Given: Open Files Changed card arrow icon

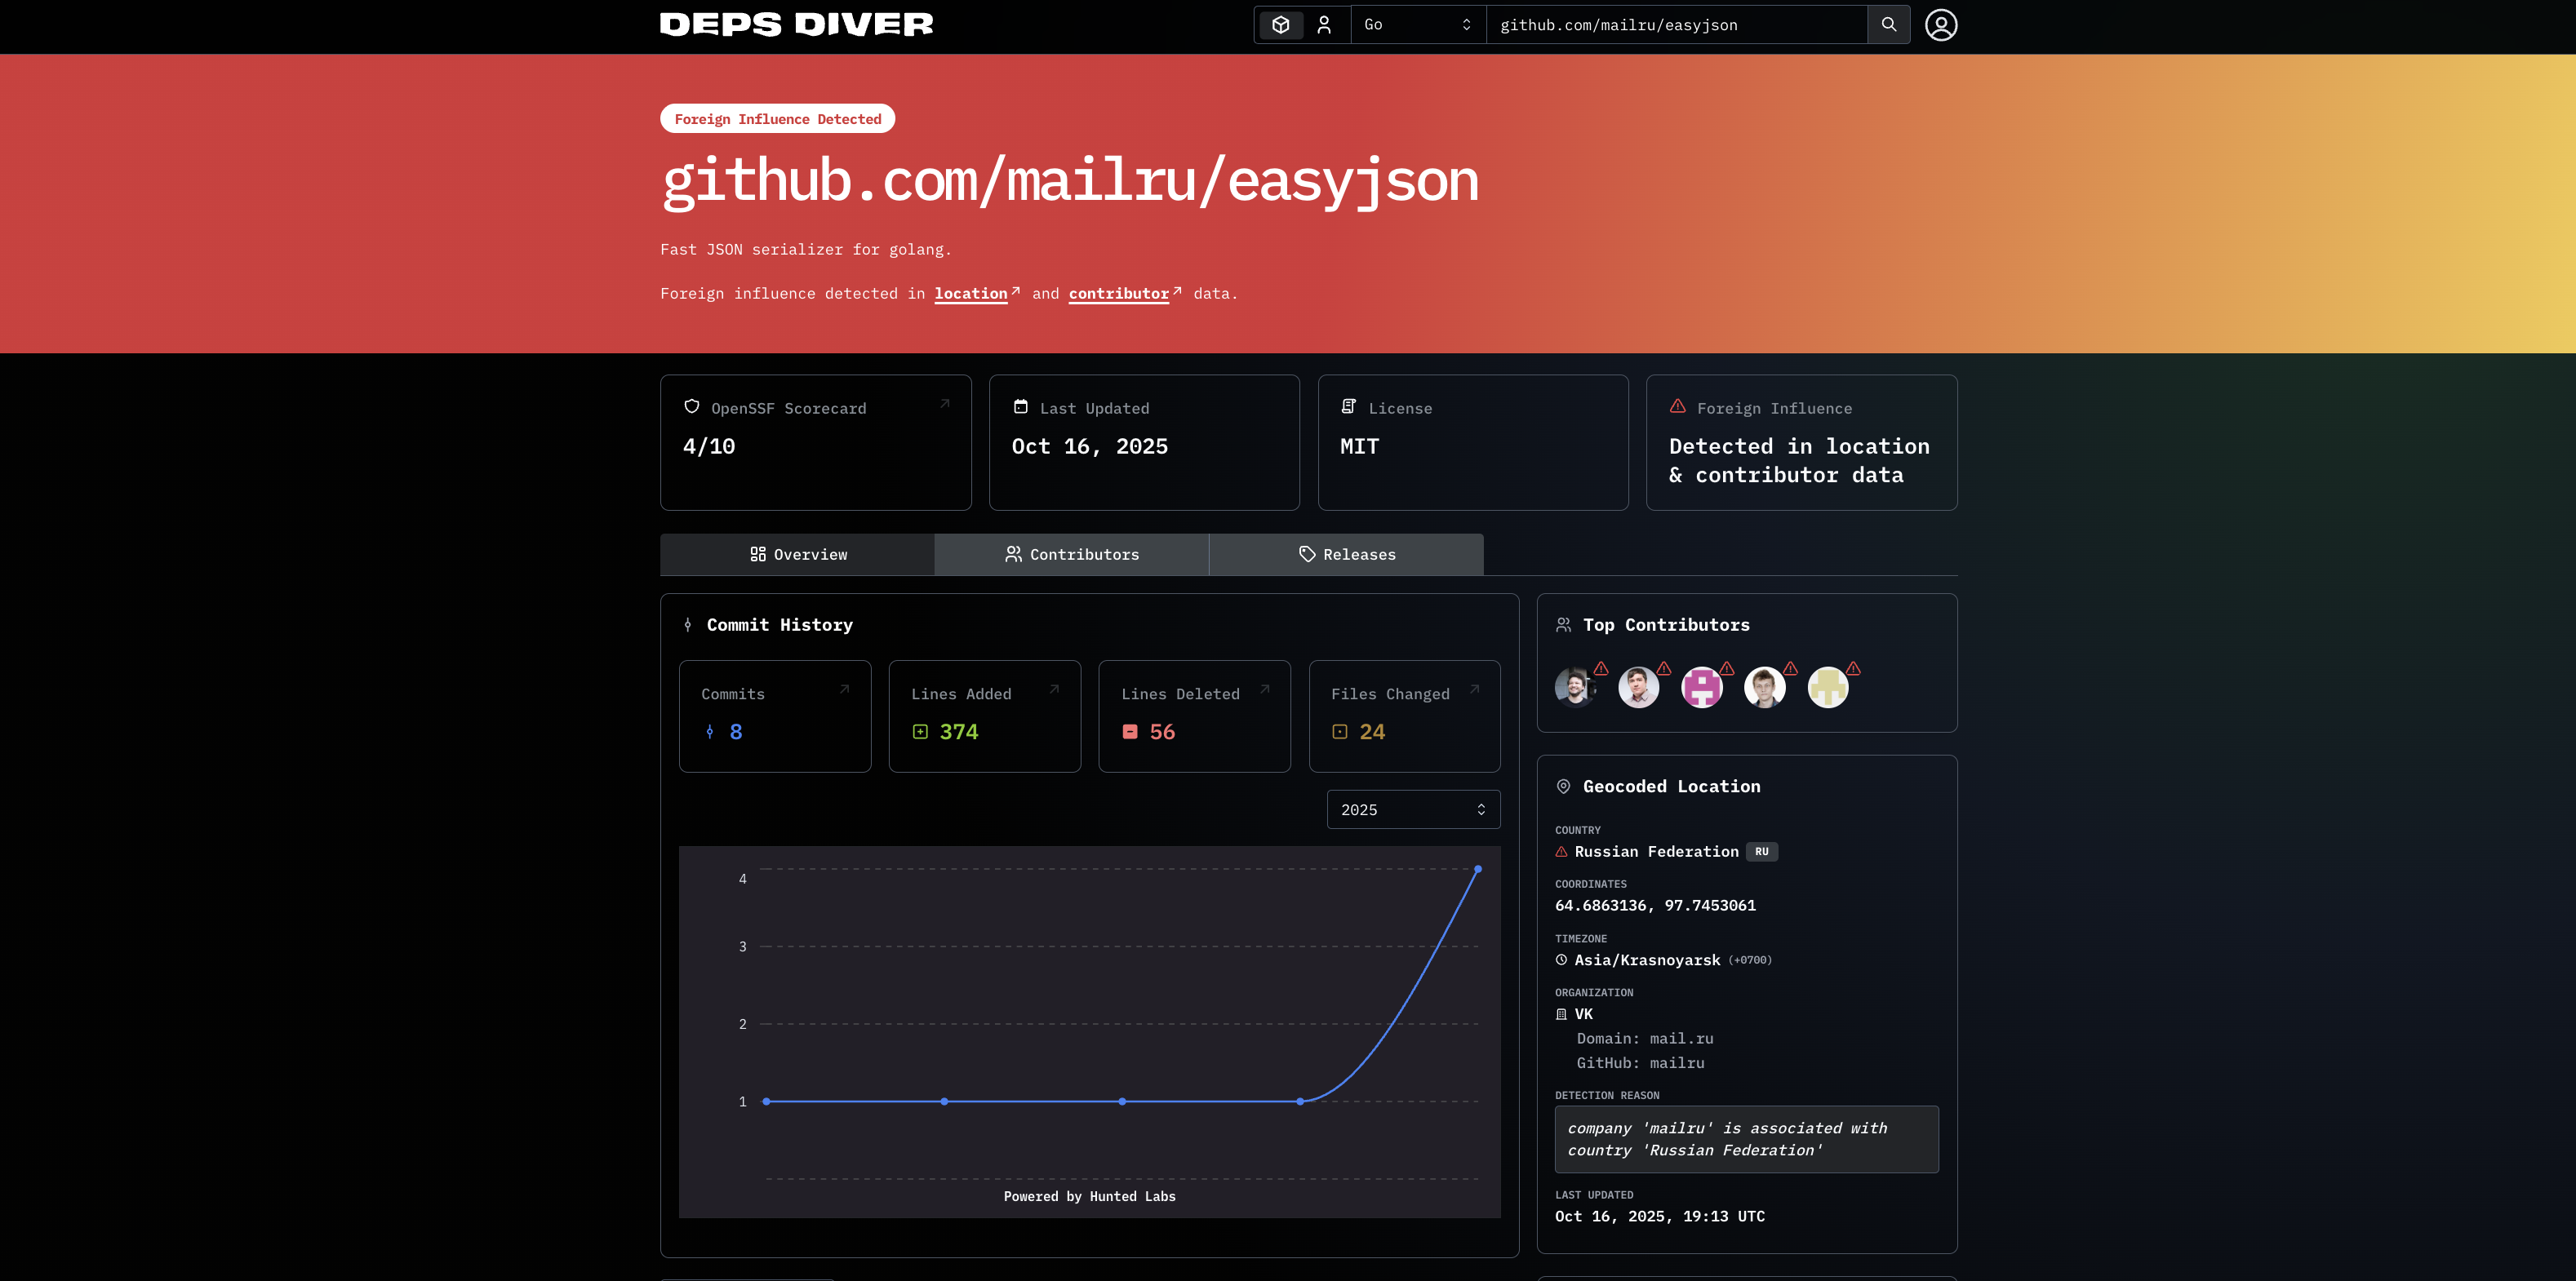Looking at the screenshot, I should click(x=1474, y=689).
